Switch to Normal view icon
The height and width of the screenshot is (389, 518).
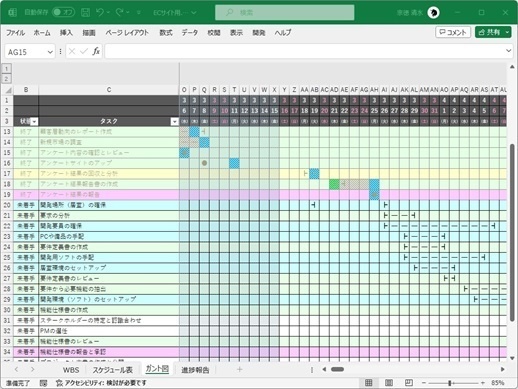point(368,383)
